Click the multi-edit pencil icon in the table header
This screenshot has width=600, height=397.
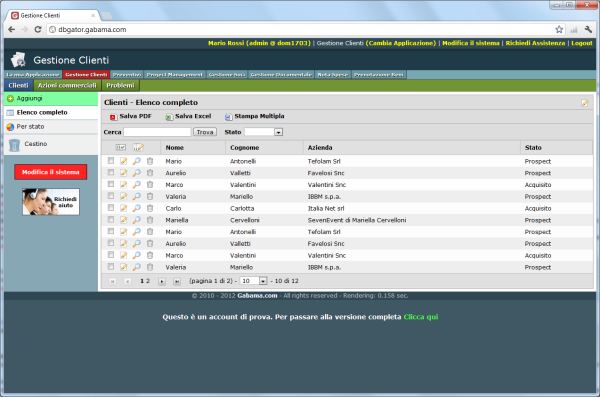click(x=138, y=147)
